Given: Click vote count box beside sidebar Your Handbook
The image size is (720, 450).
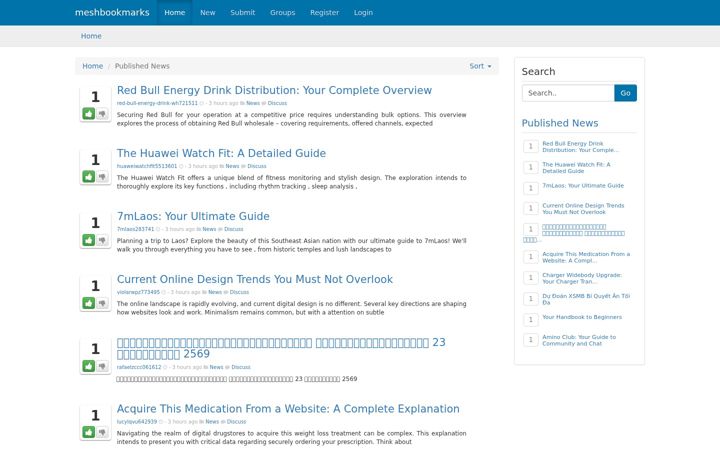Looking at the screenshot, I should (x=530, y=320).
